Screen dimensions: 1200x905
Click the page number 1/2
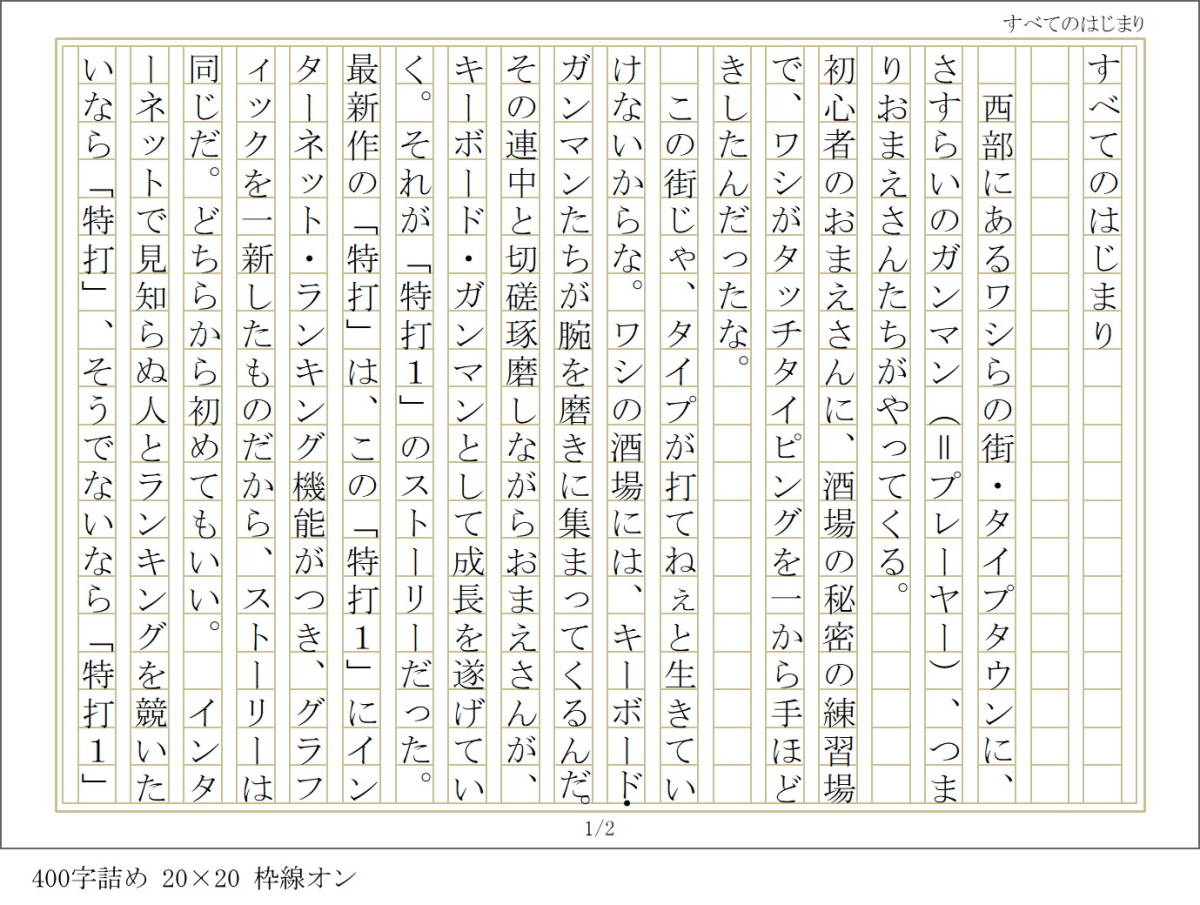tap(599, 828)
